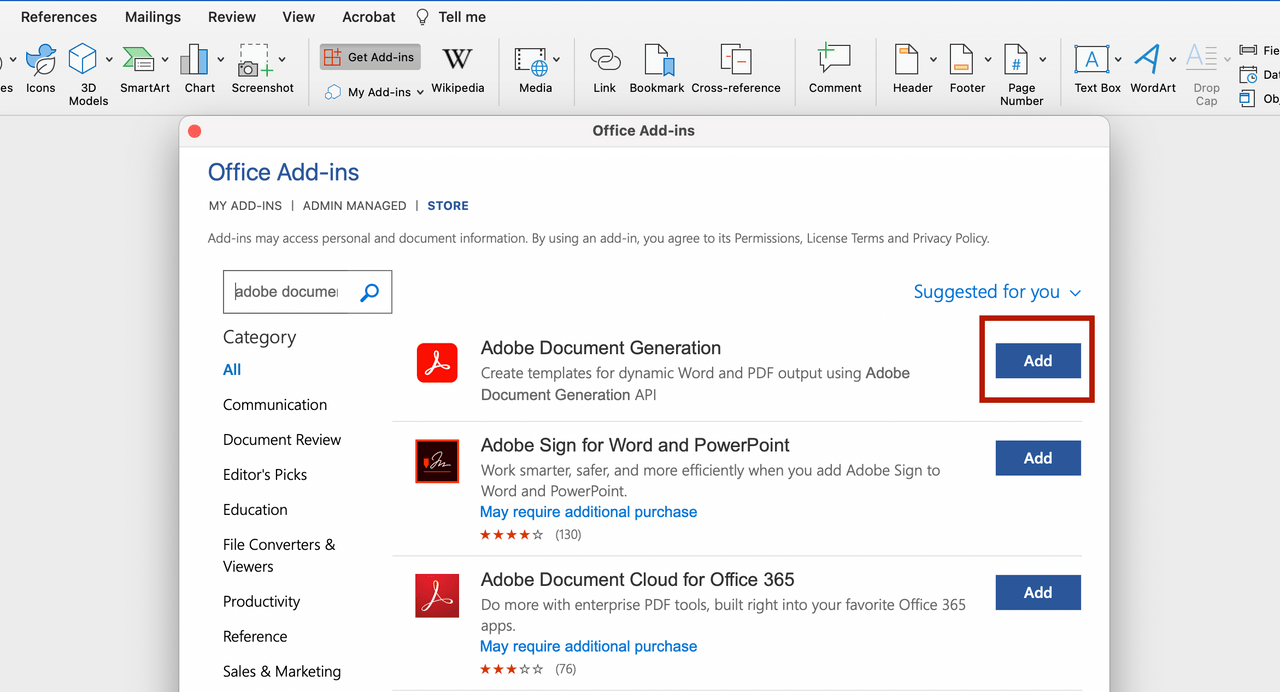Click the search magnifier icon

[370, 292]
